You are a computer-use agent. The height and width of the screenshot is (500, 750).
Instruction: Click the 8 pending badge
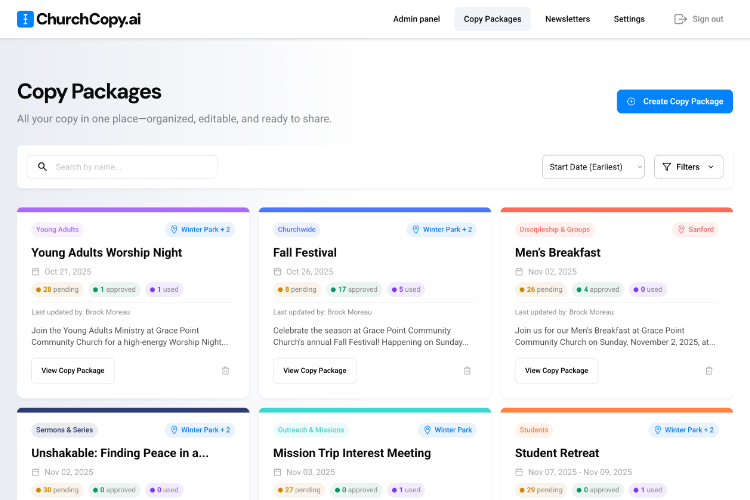pos(297,289)
